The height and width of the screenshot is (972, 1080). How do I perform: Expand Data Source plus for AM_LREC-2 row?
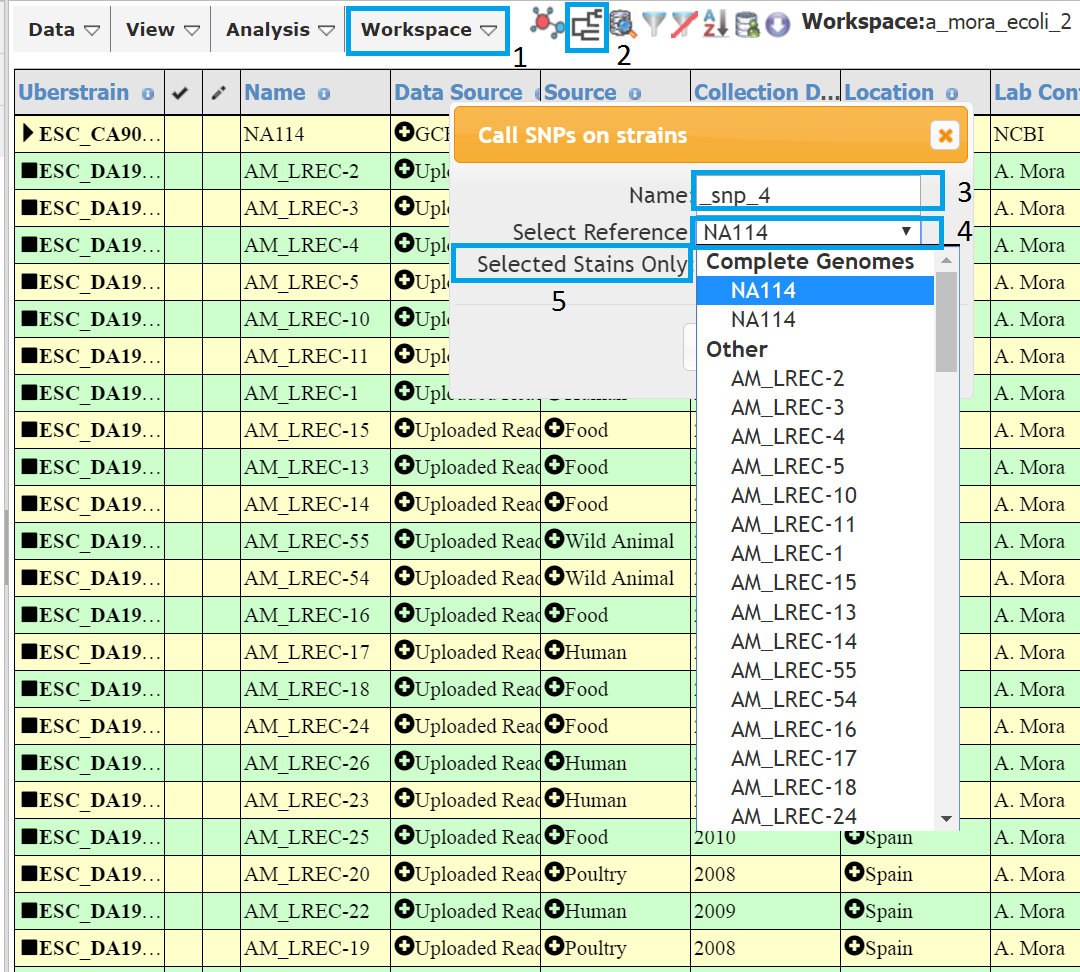click(404, 168)
